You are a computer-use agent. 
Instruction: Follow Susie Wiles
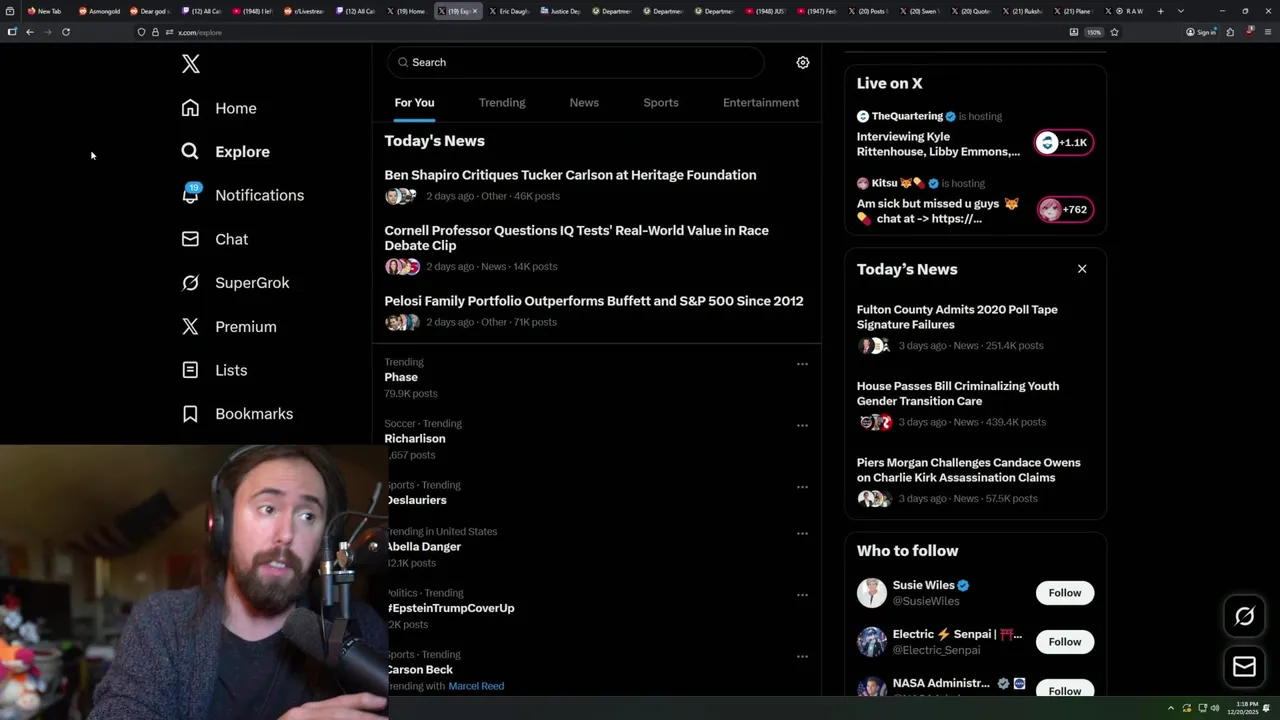[1065, 593]
